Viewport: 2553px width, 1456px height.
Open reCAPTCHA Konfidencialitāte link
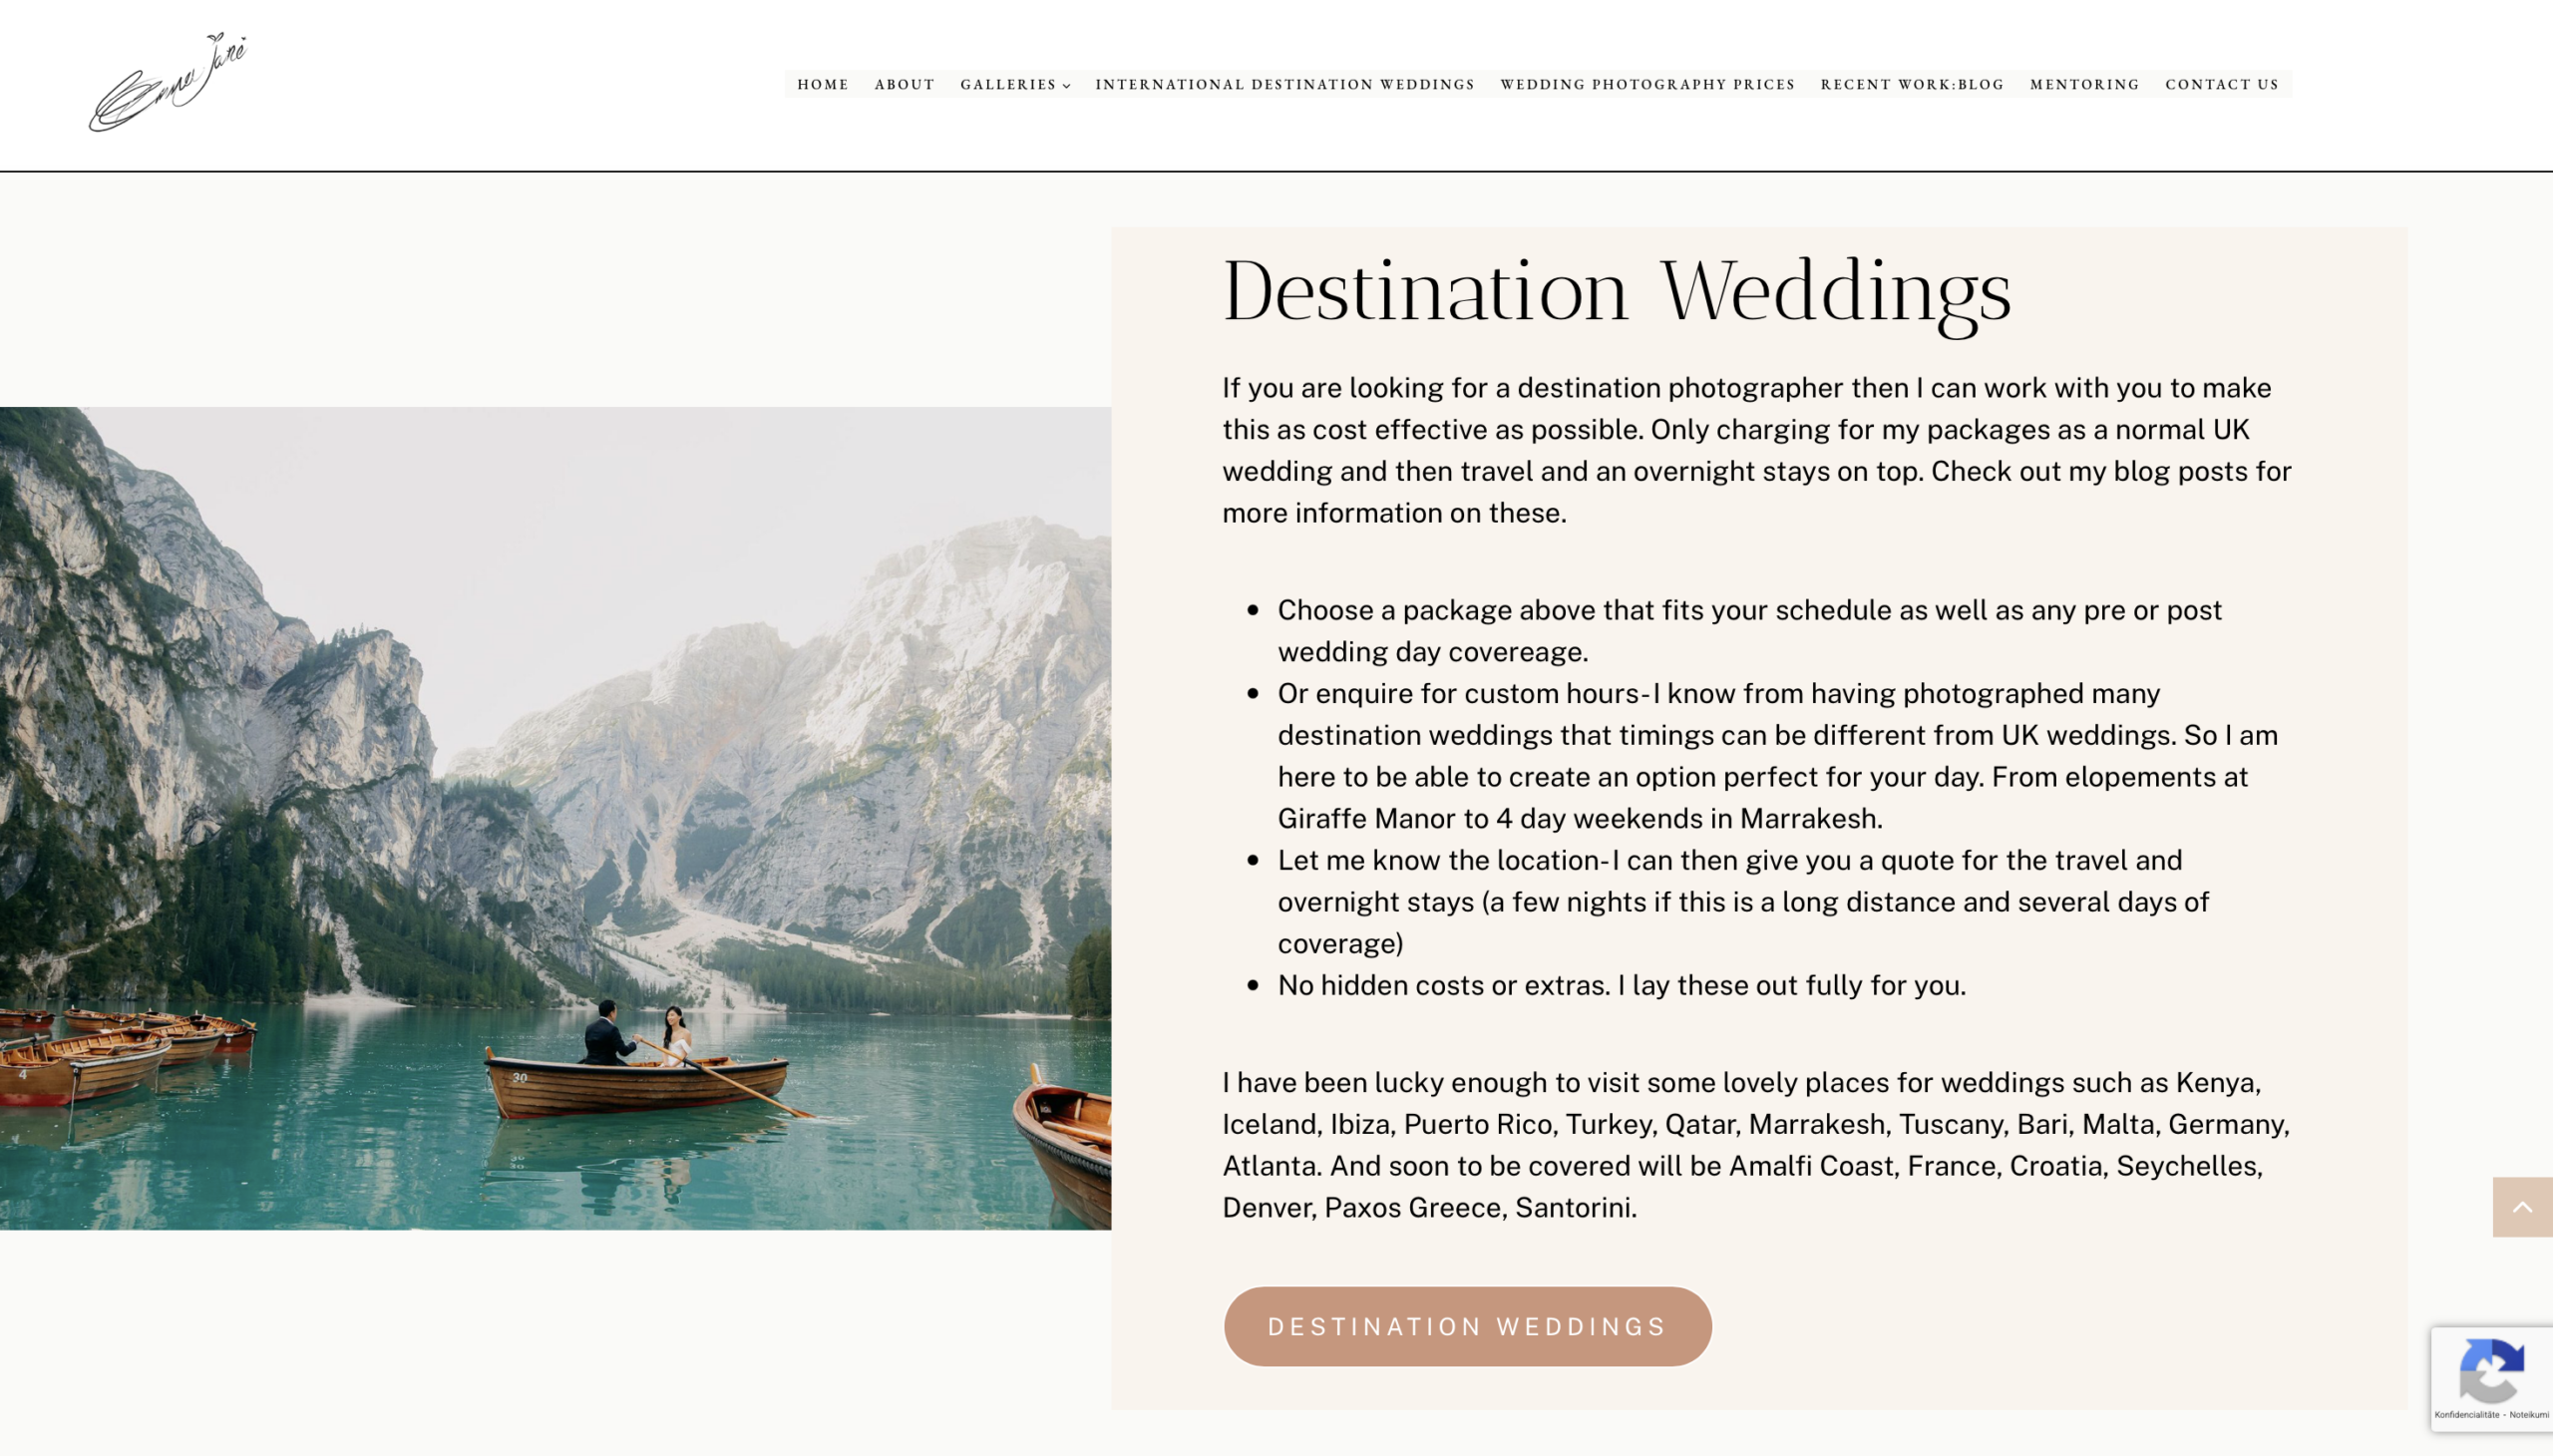[2466, 1414]
